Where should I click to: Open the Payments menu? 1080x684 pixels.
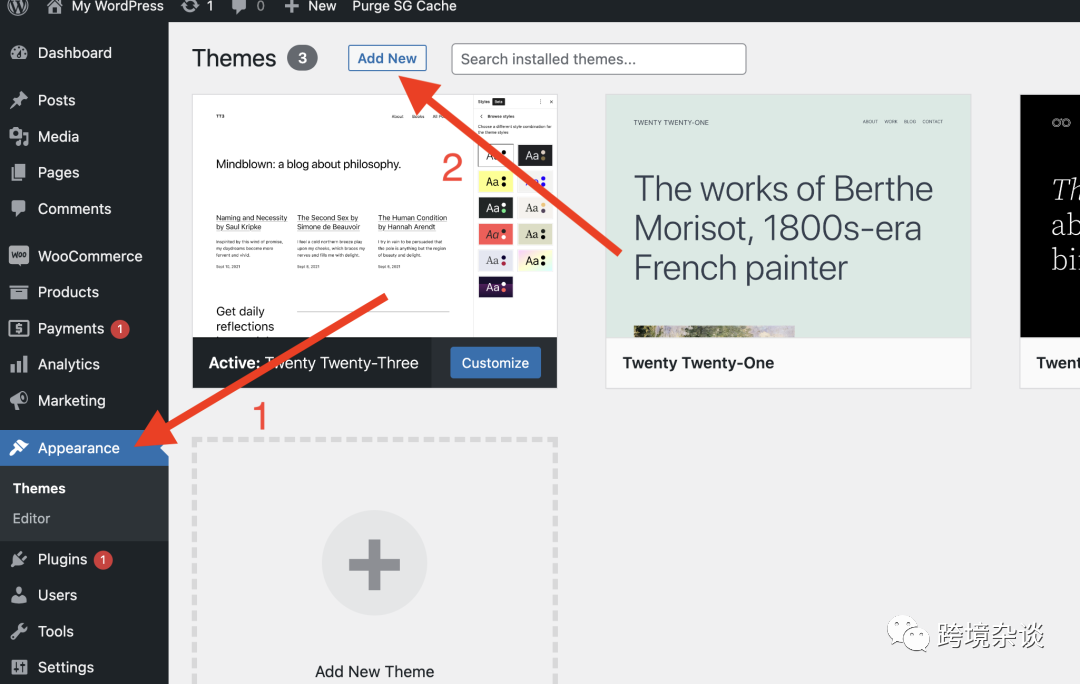[71, 329]
